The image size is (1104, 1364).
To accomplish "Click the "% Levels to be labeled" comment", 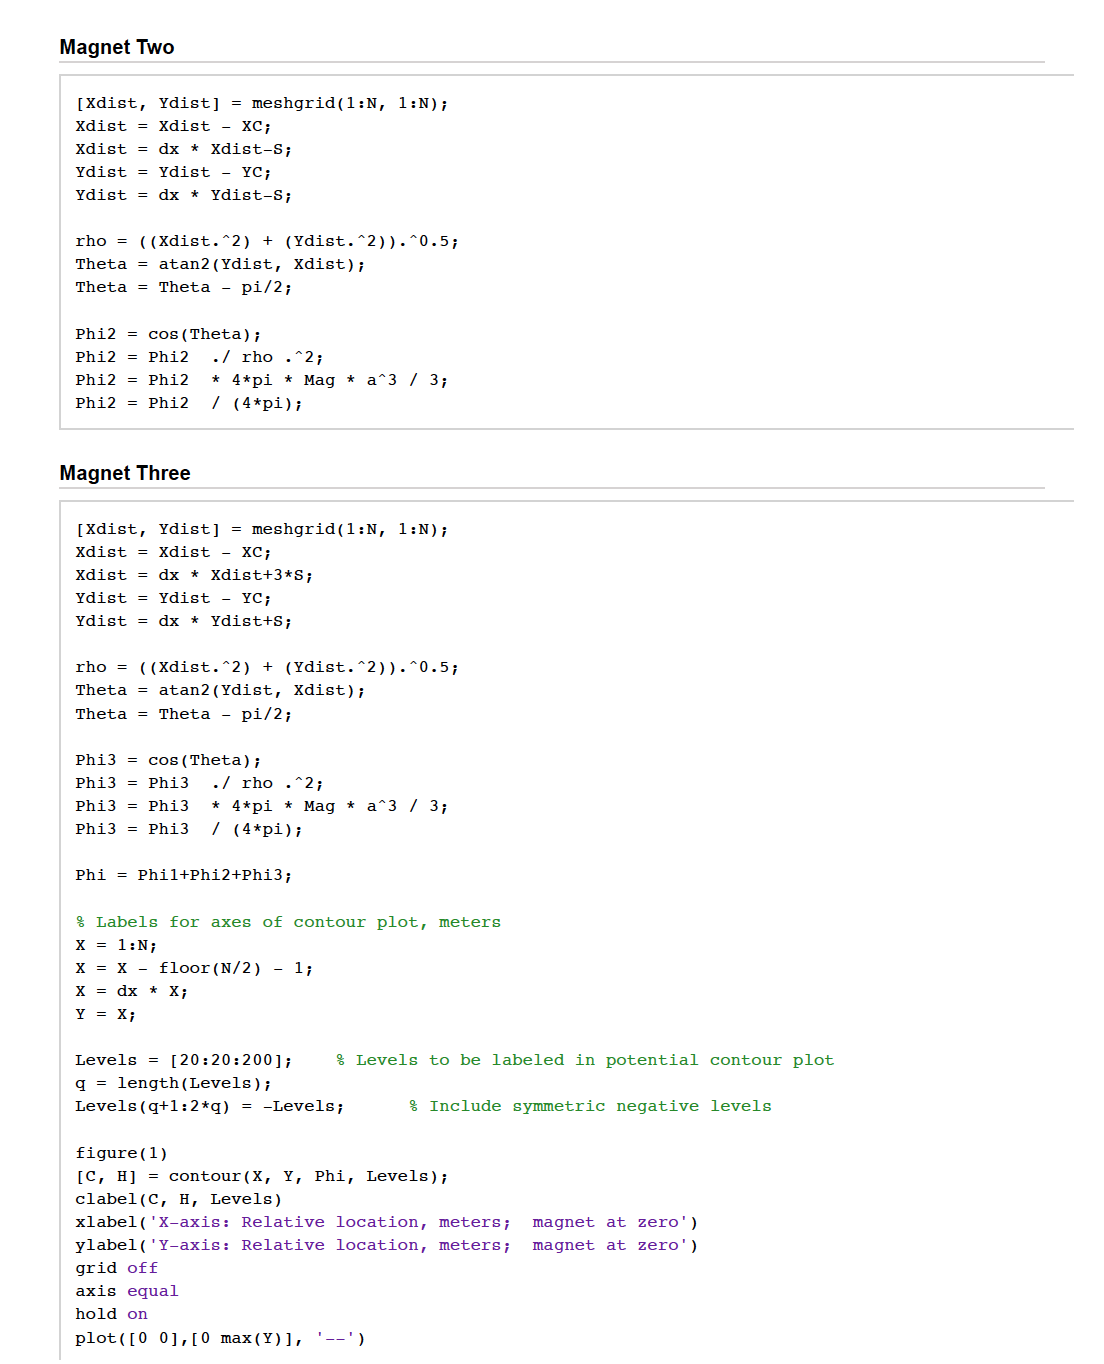I will pos(584,1060).
